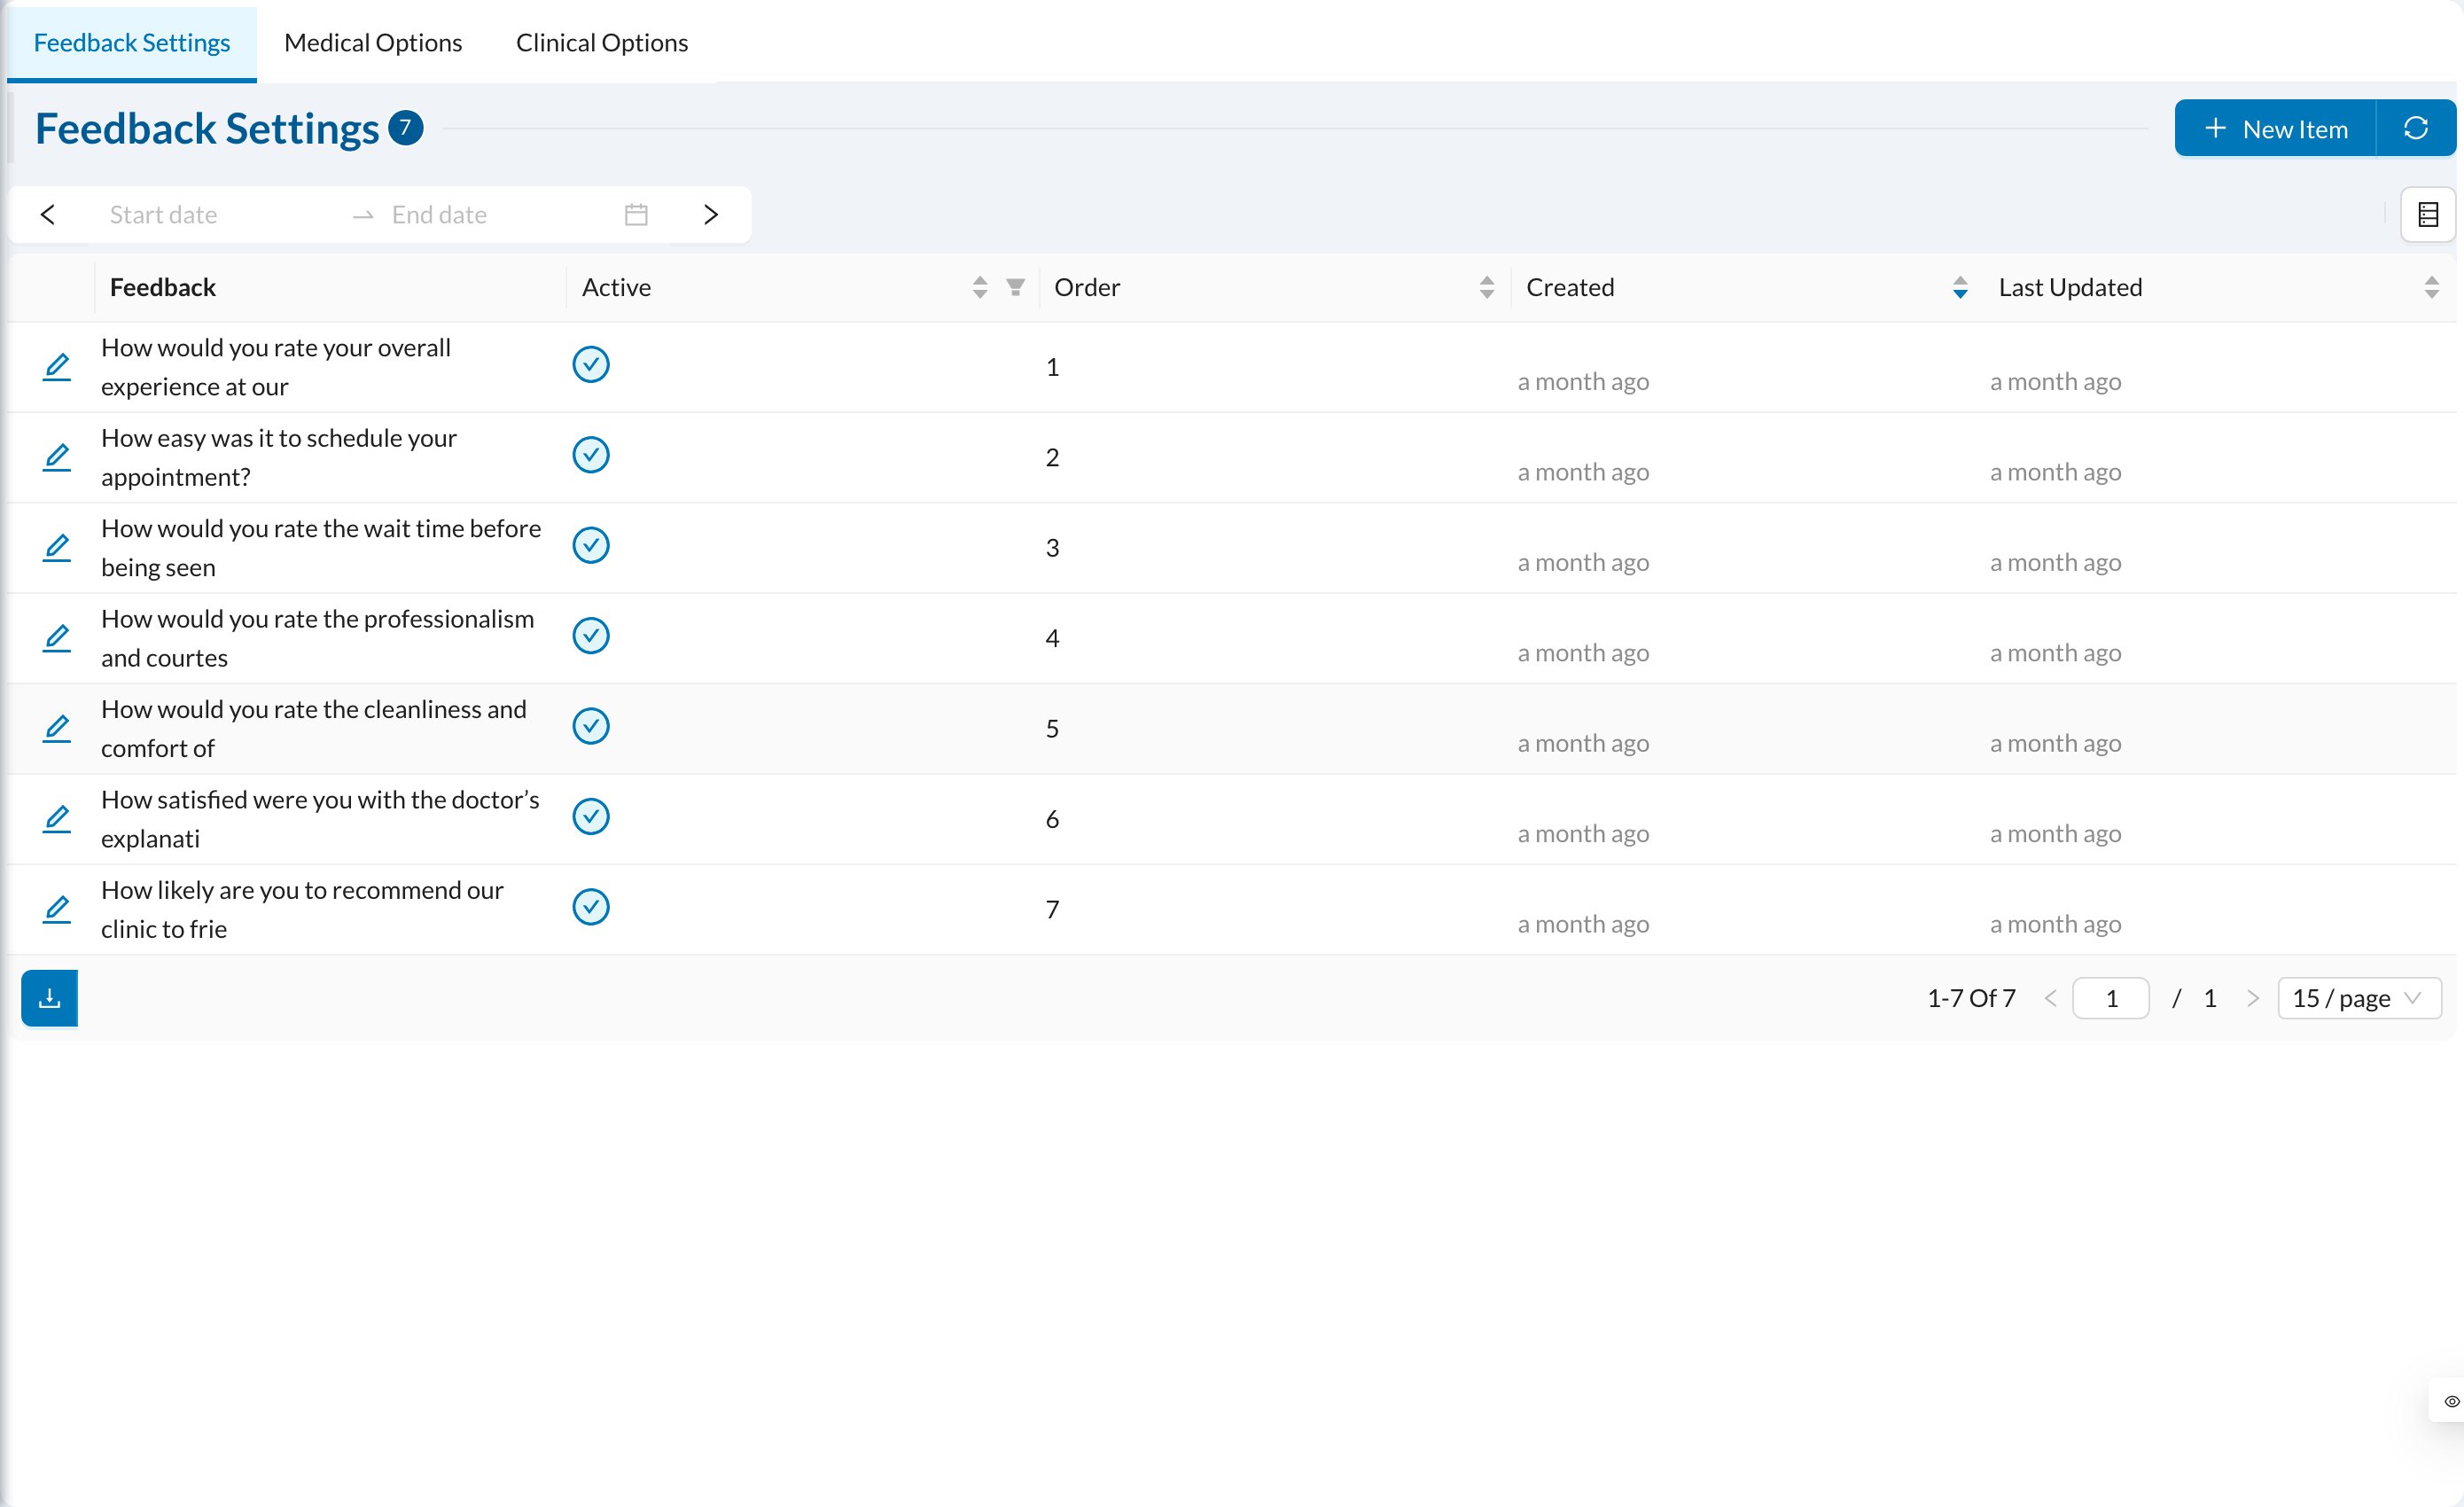The height and width of the screenshot is (1507, 2464).
Task: Open the calendar date picker icon
Action: 636,214
